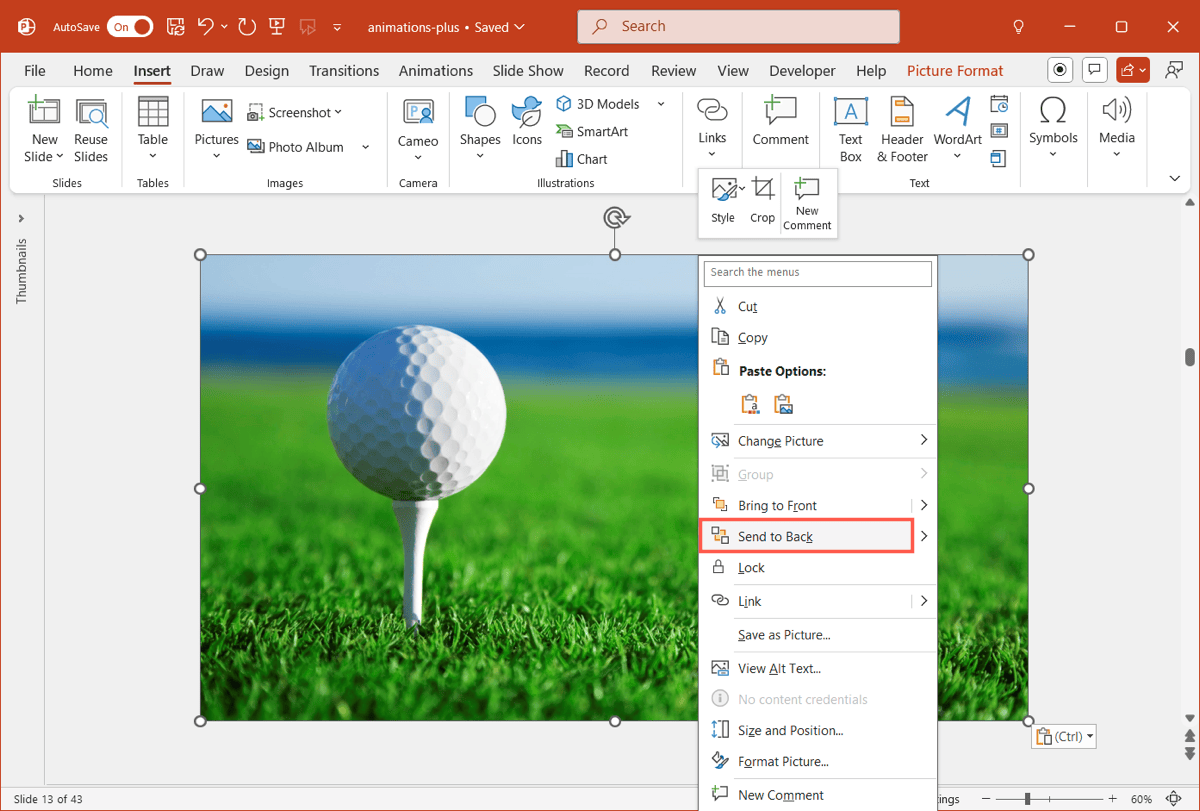Select Cut in the context menu
Screen dimensions: 1200x811
coord(817,306)
